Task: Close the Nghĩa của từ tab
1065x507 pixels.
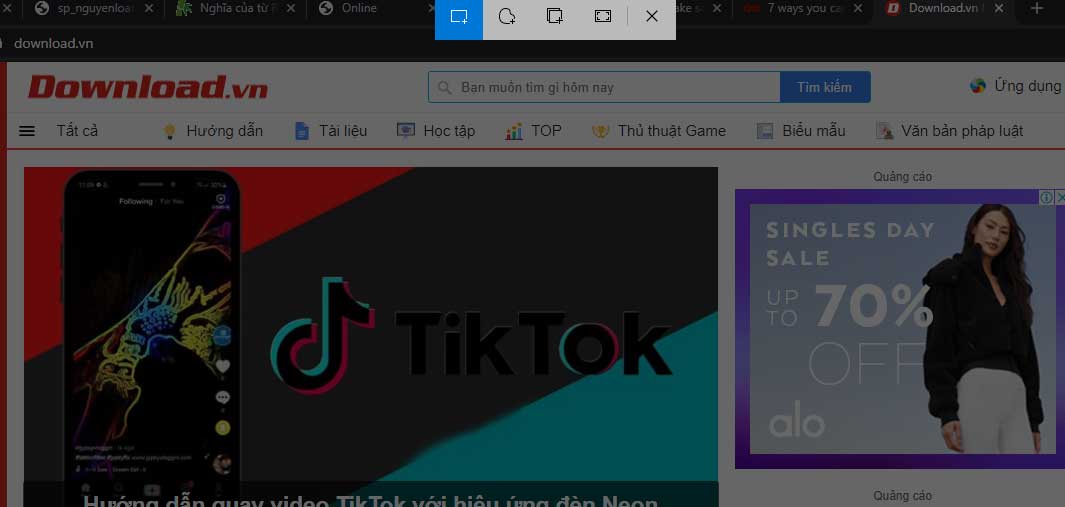Action: pos(291,8)
